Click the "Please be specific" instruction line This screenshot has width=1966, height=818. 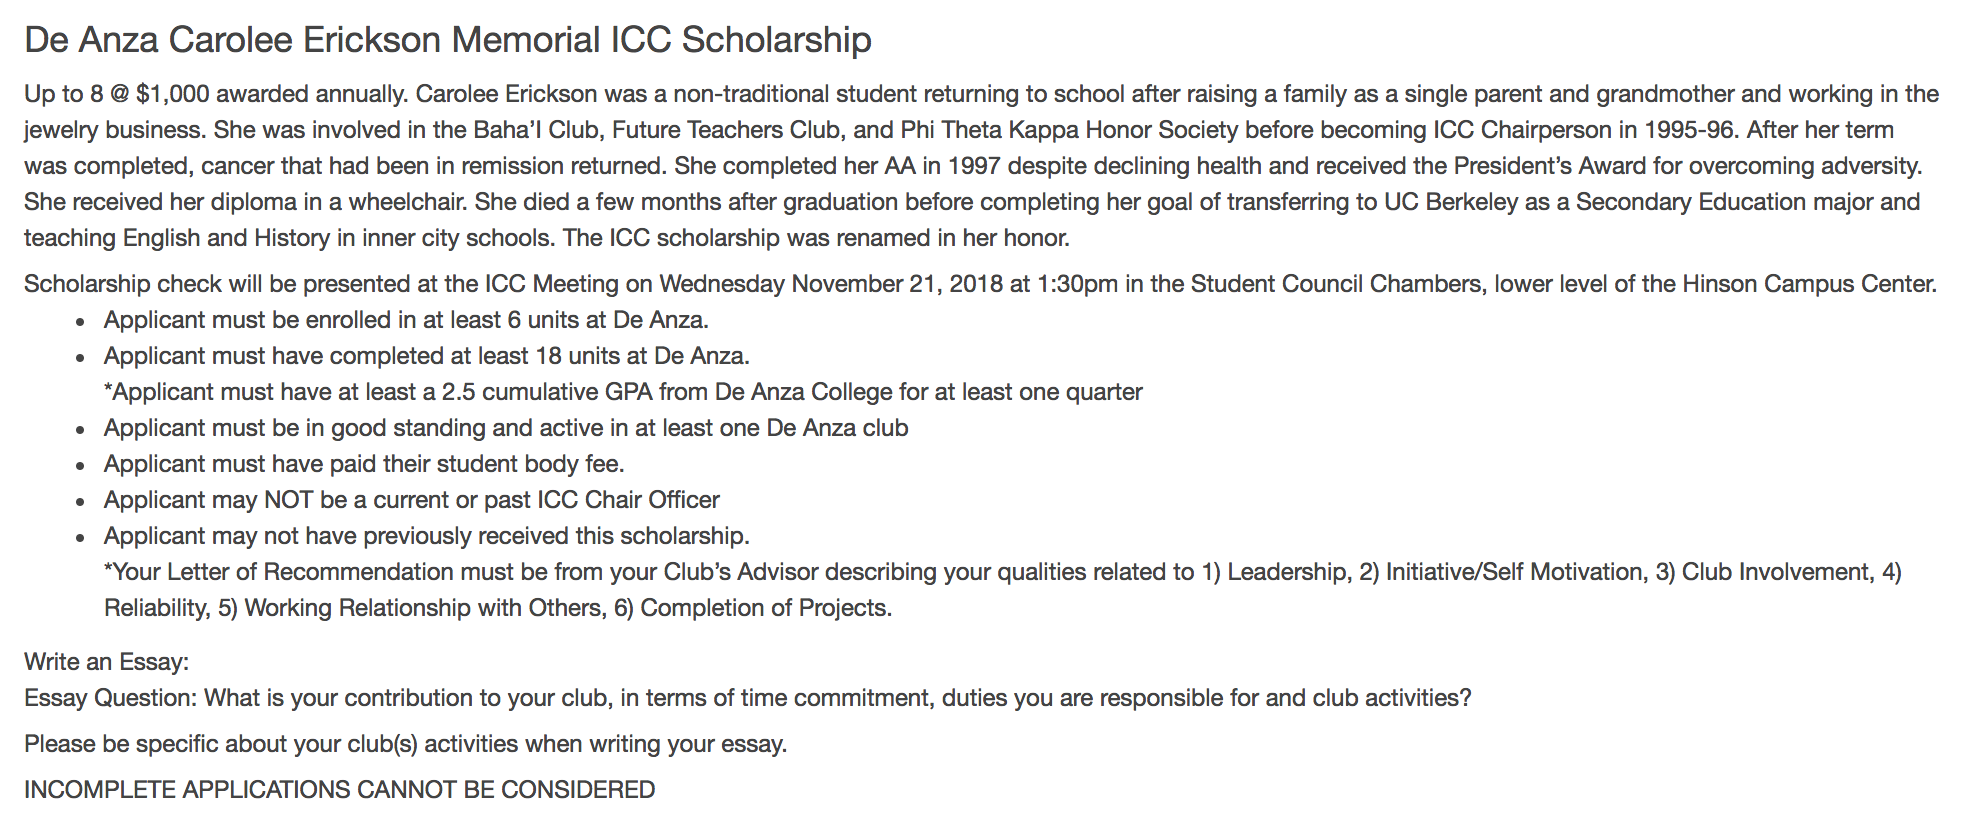(405, 744)
